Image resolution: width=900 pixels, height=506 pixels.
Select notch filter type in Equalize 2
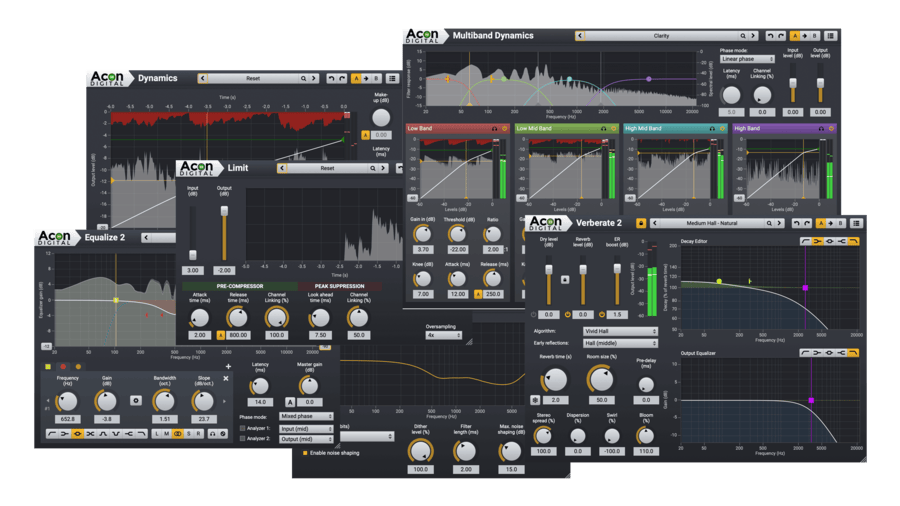(x=116, y=434)
